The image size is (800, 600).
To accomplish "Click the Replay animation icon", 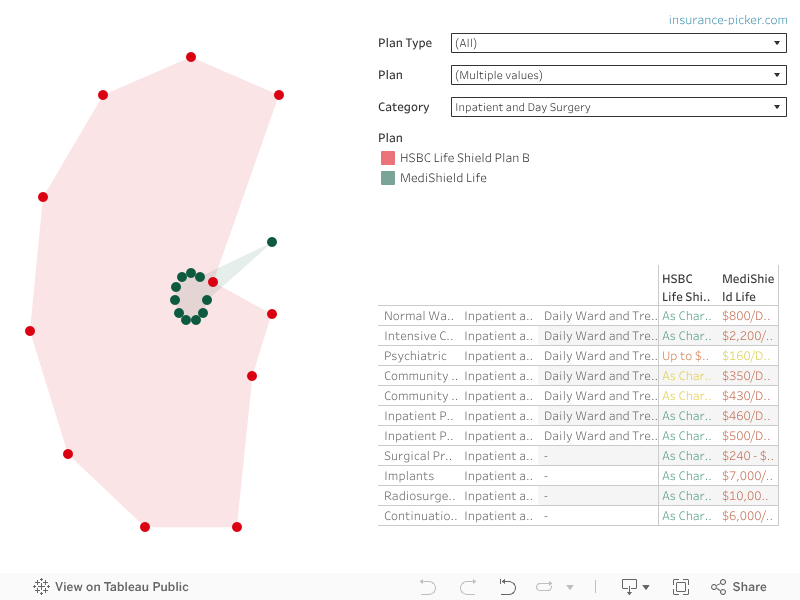I will 507,587.
